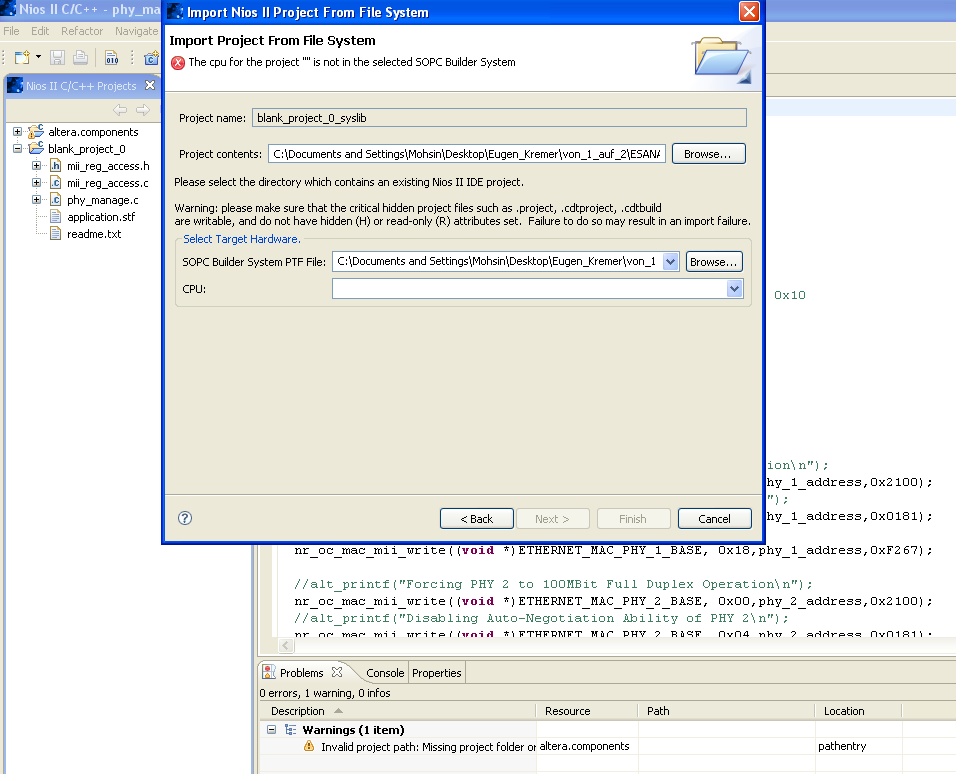The width and height of the screenshot is (961, 781).
Task: Click the Print toolbar icon
Action: pyautogui.click(x=80, y=58)
